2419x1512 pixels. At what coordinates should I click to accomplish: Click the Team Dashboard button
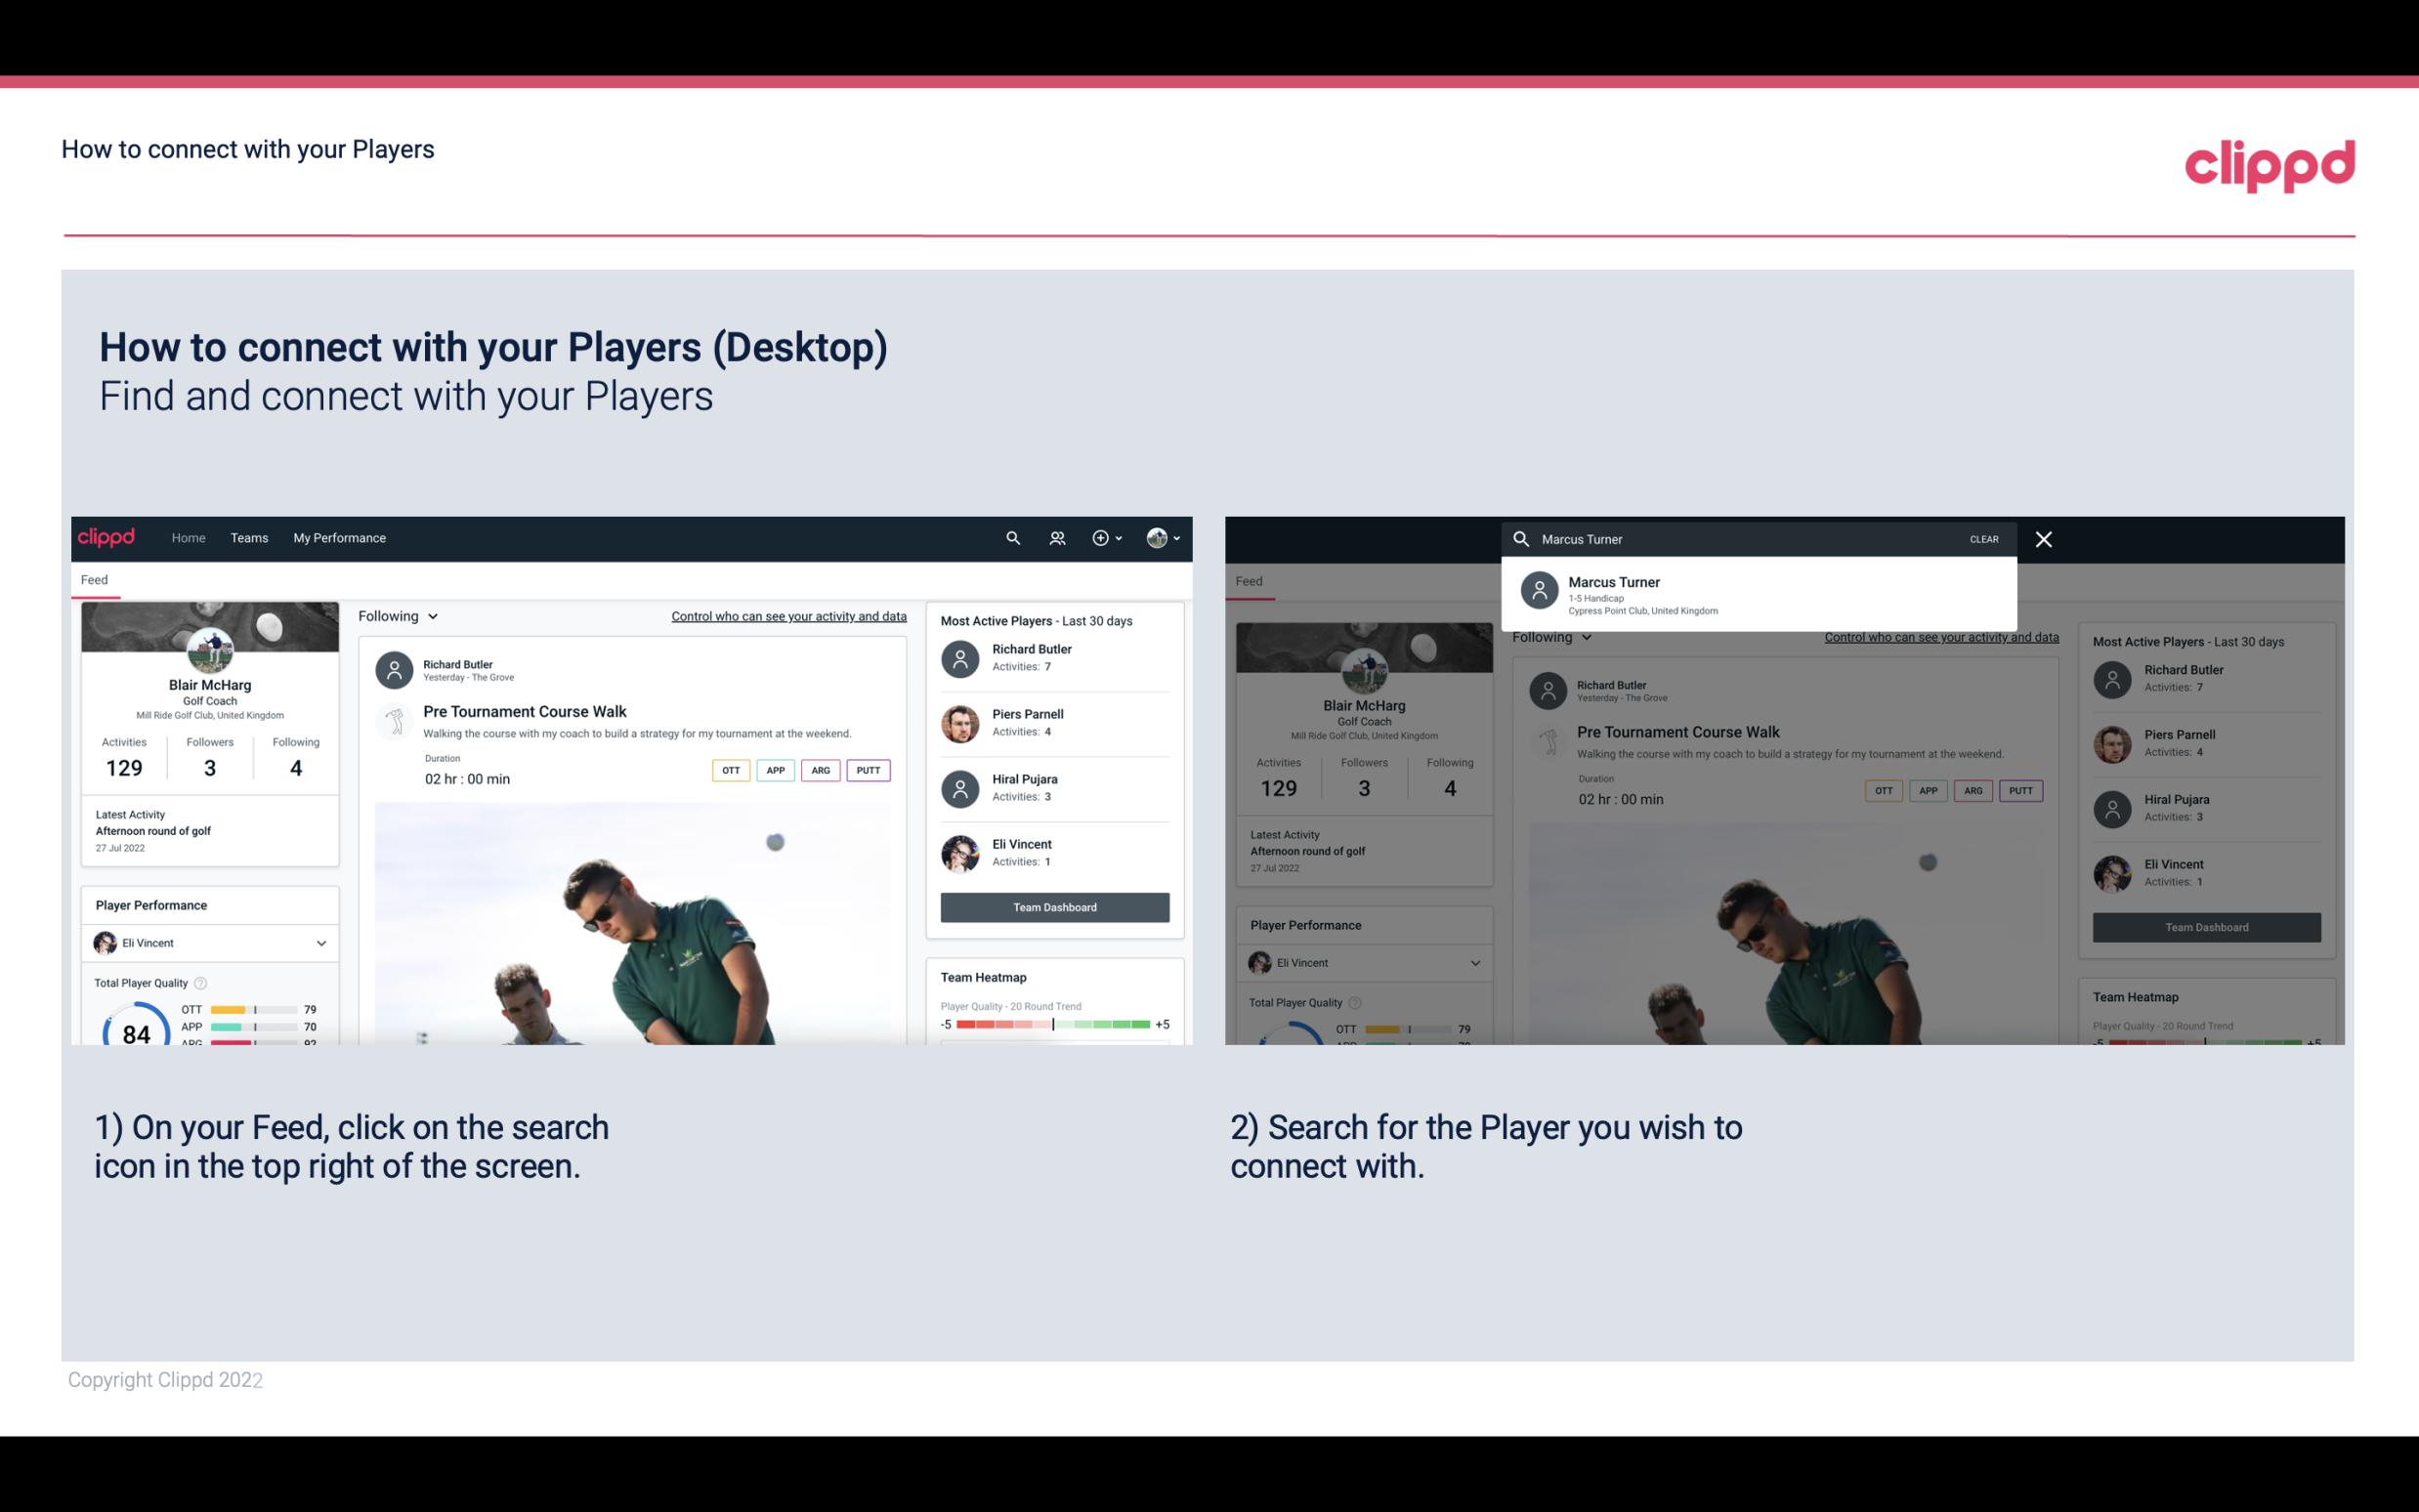tap(1053, 905)
